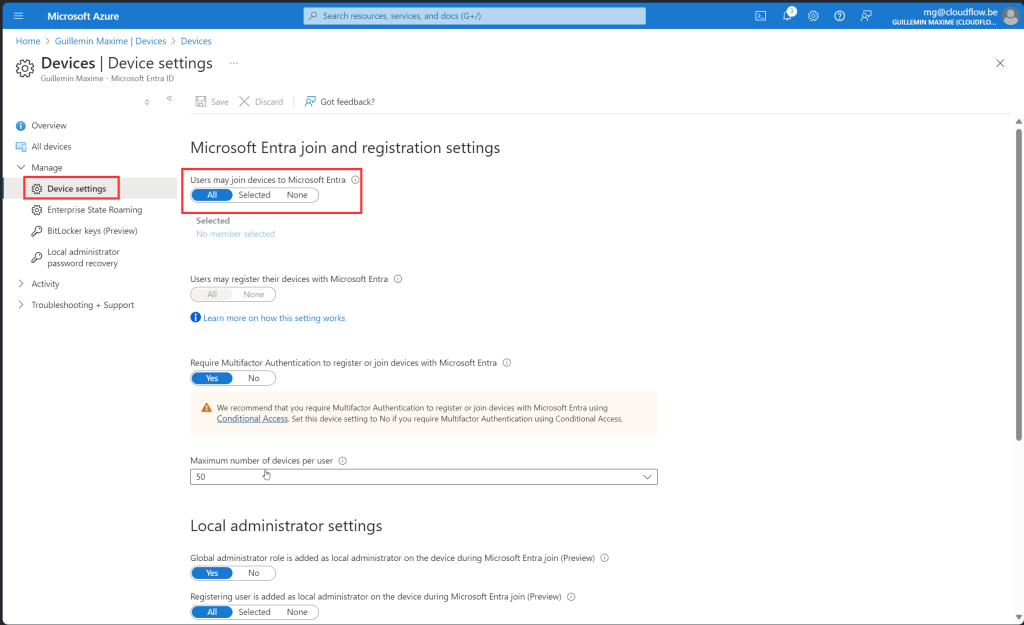
Task: Open Enterprise State Roaming menu item
Action: [94, 210]
